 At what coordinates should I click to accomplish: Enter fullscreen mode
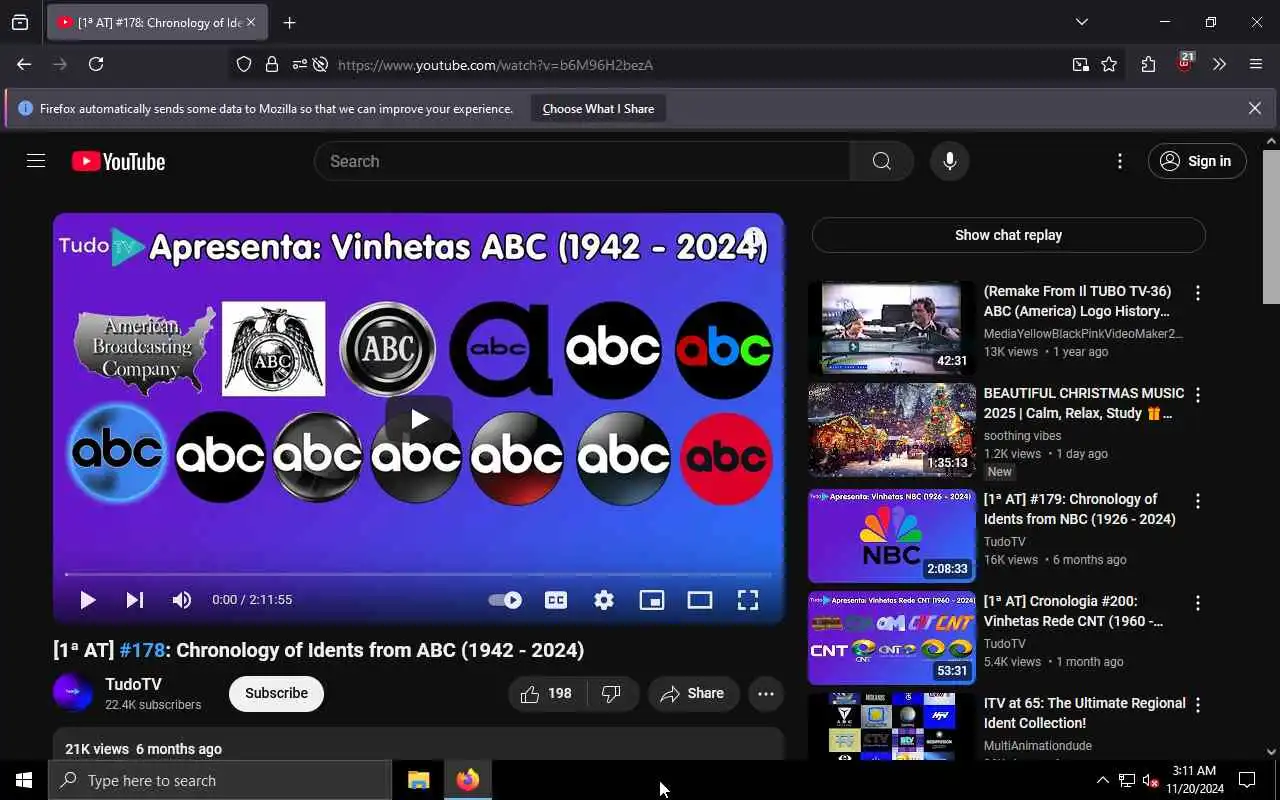click(748, 600)
